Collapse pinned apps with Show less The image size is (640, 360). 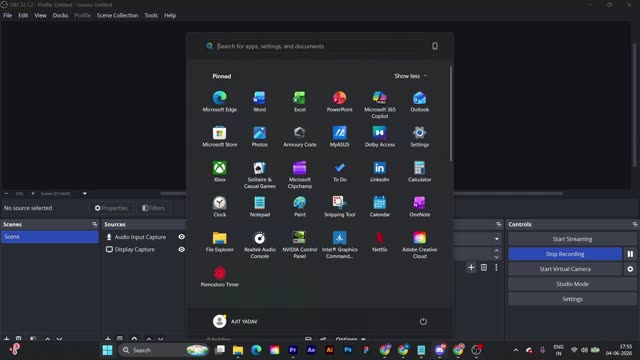pos(411,76)
